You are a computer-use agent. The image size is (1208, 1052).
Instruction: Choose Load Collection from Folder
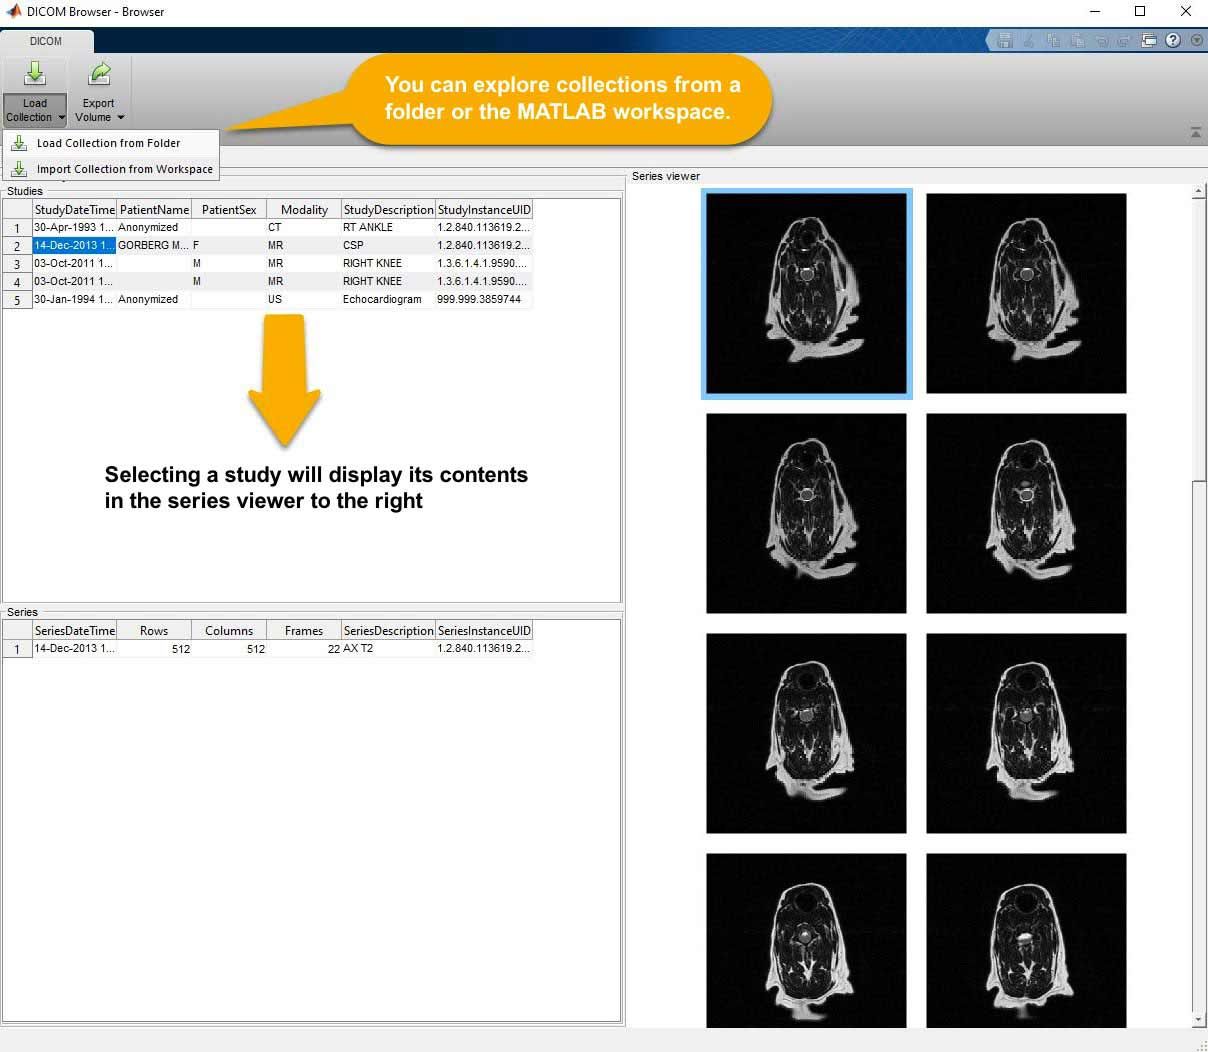(x=108, y=143)
